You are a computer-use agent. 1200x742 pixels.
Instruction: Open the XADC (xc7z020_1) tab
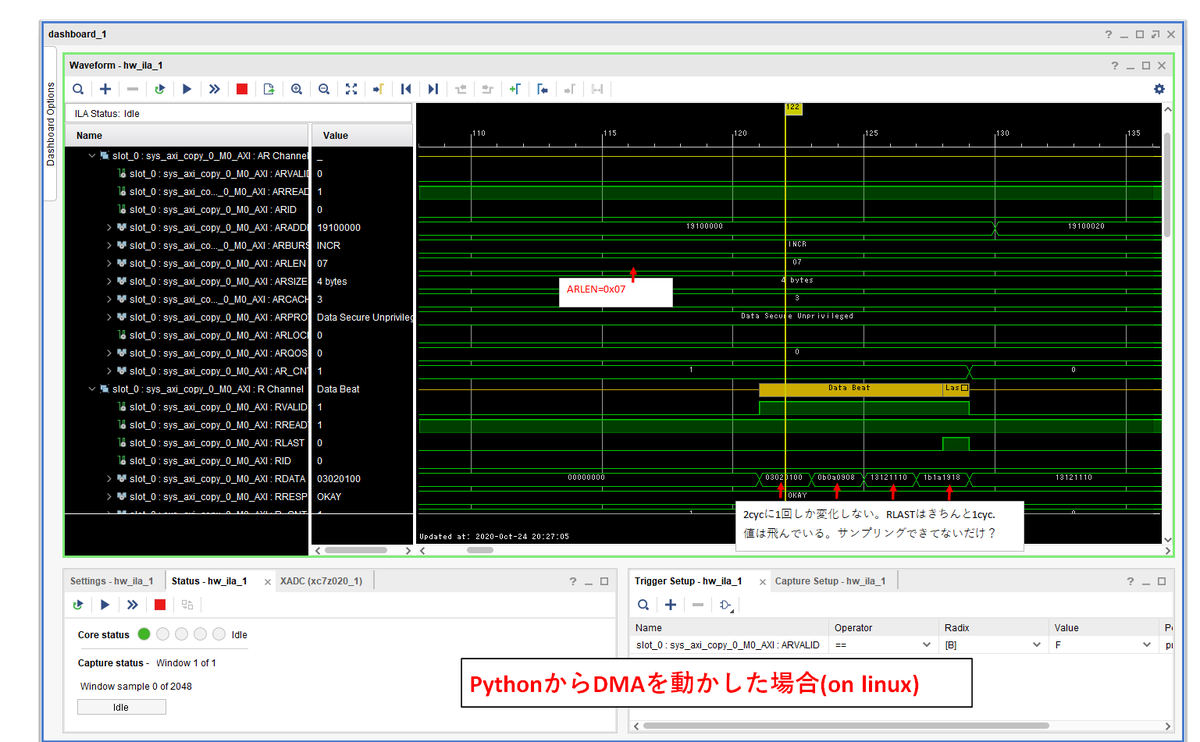click(321, 581)
